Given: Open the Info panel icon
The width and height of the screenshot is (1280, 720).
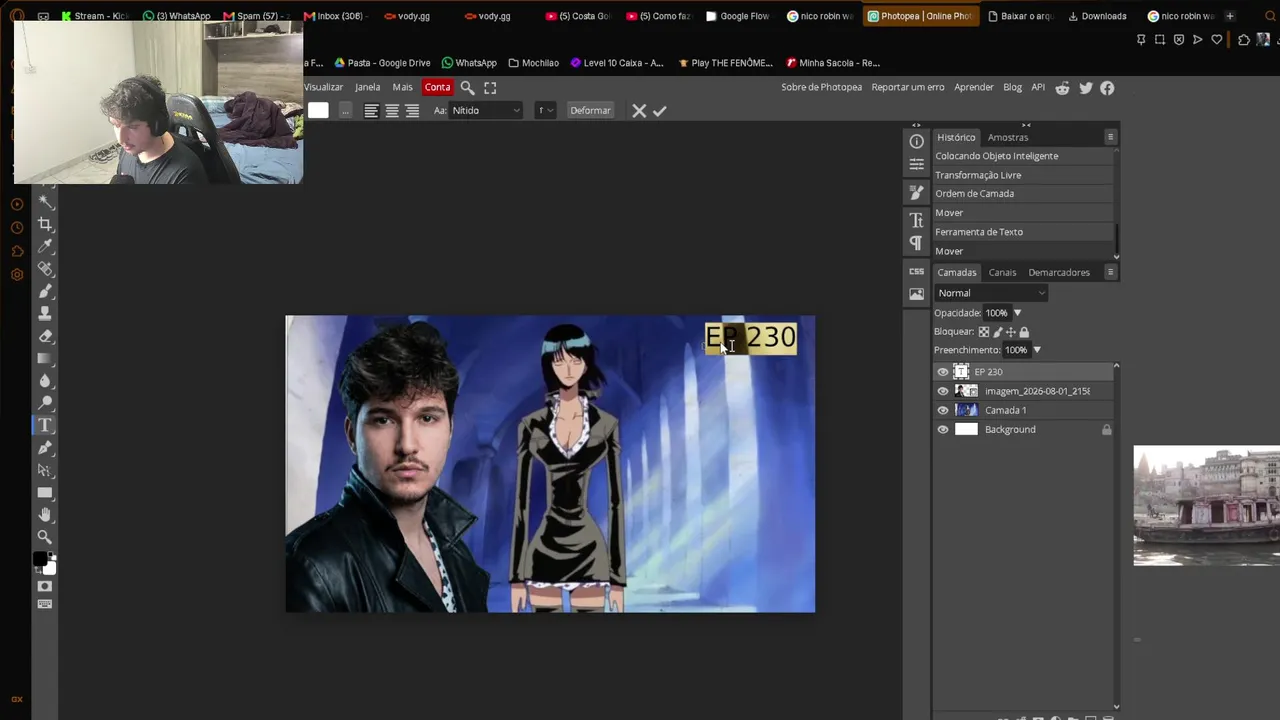Looking at the screenshot, I should point(916,142).
